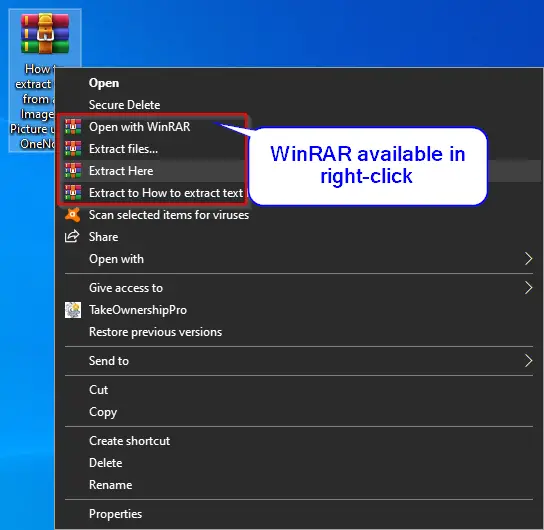The width and height of the screenshot is (544, 530).
Task: Click WinRAR icon beside Extract Here
Action: pos(73,171)
